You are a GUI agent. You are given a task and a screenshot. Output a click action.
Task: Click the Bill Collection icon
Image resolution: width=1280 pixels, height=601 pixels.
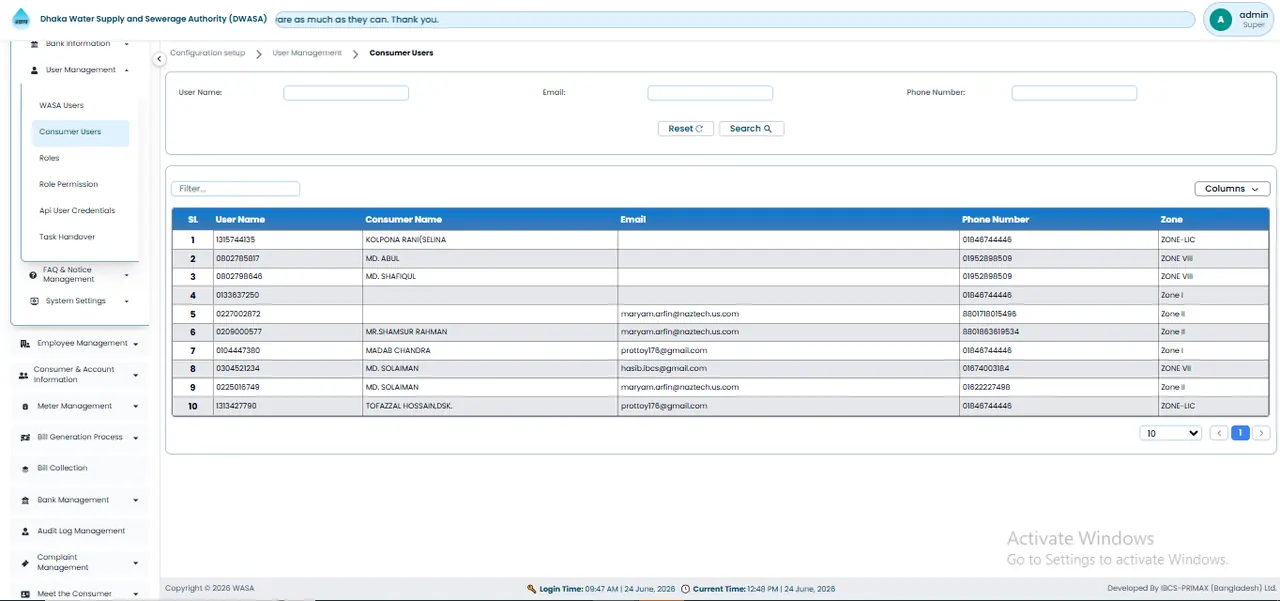point(26,468)
